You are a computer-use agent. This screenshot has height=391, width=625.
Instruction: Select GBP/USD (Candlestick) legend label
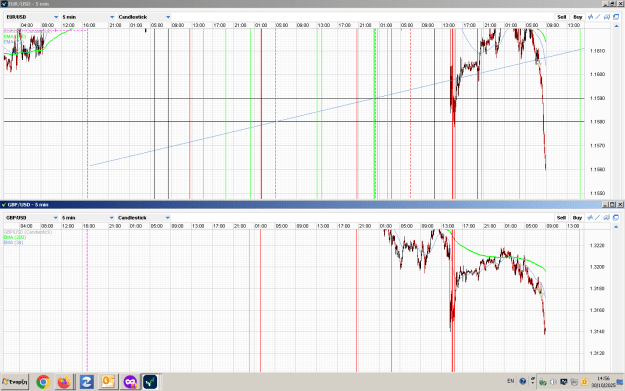coord(28,232)
